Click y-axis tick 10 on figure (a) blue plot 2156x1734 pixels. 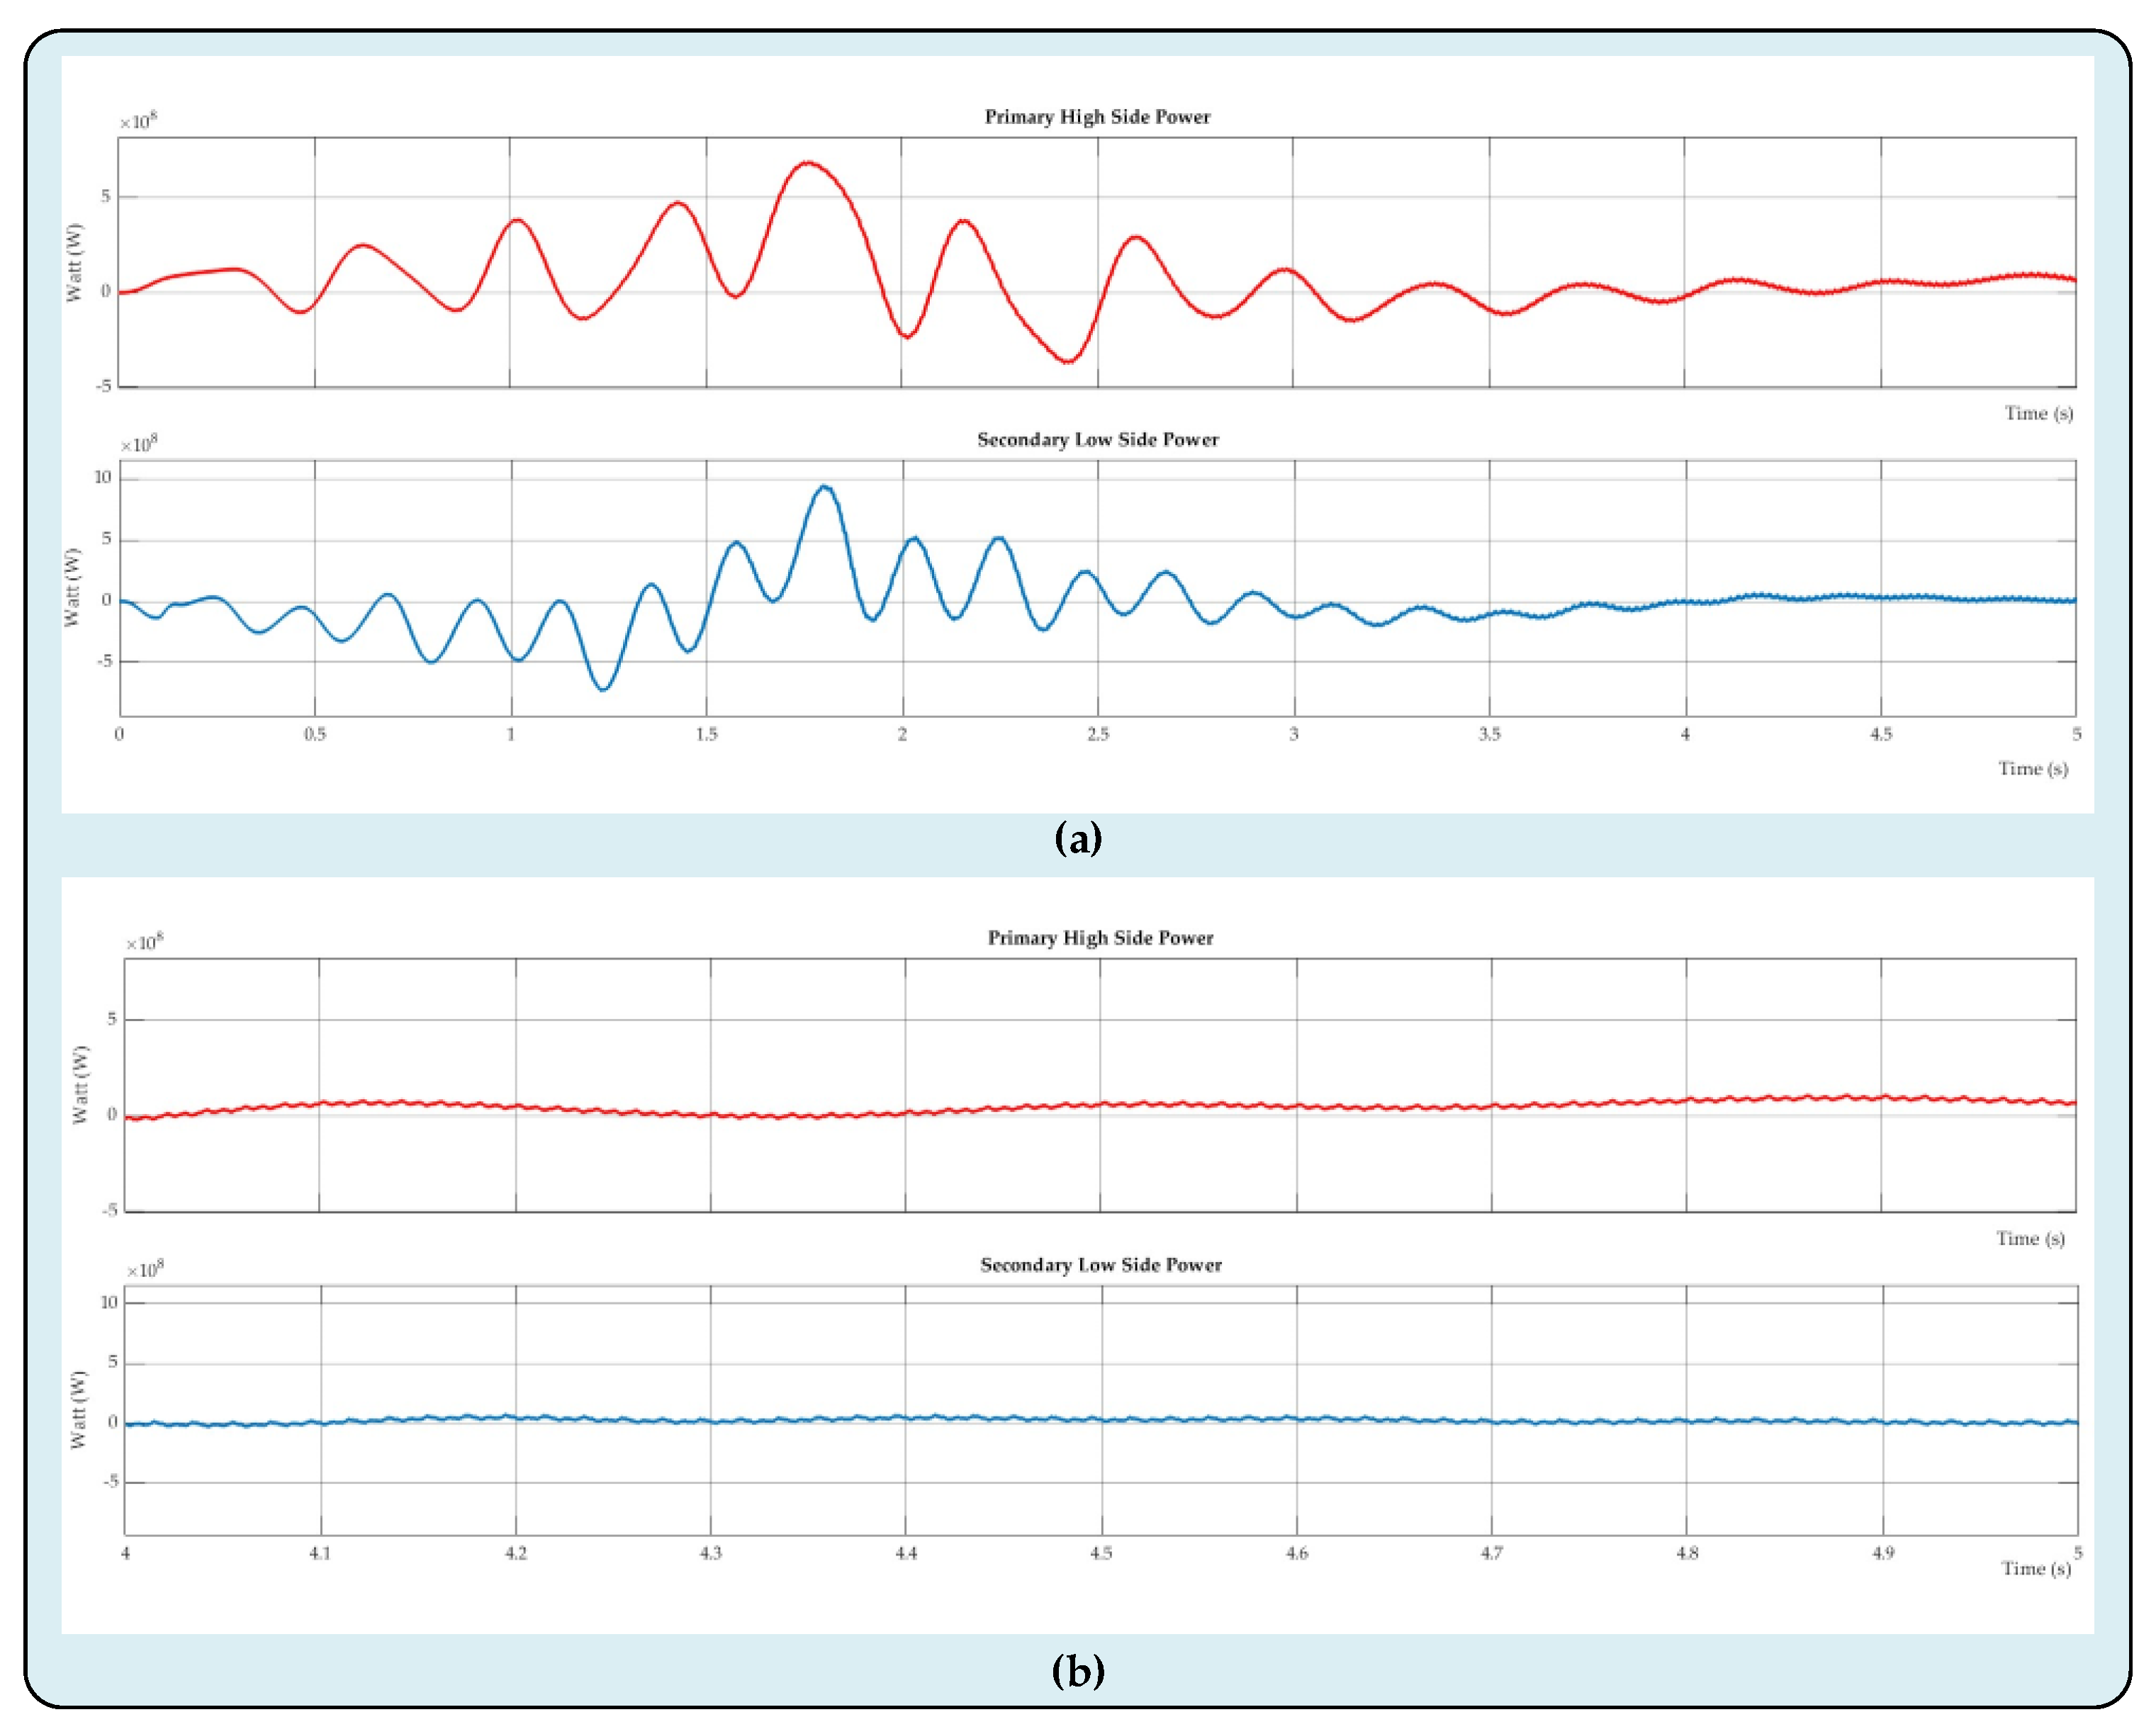click(x=103, y=478)
